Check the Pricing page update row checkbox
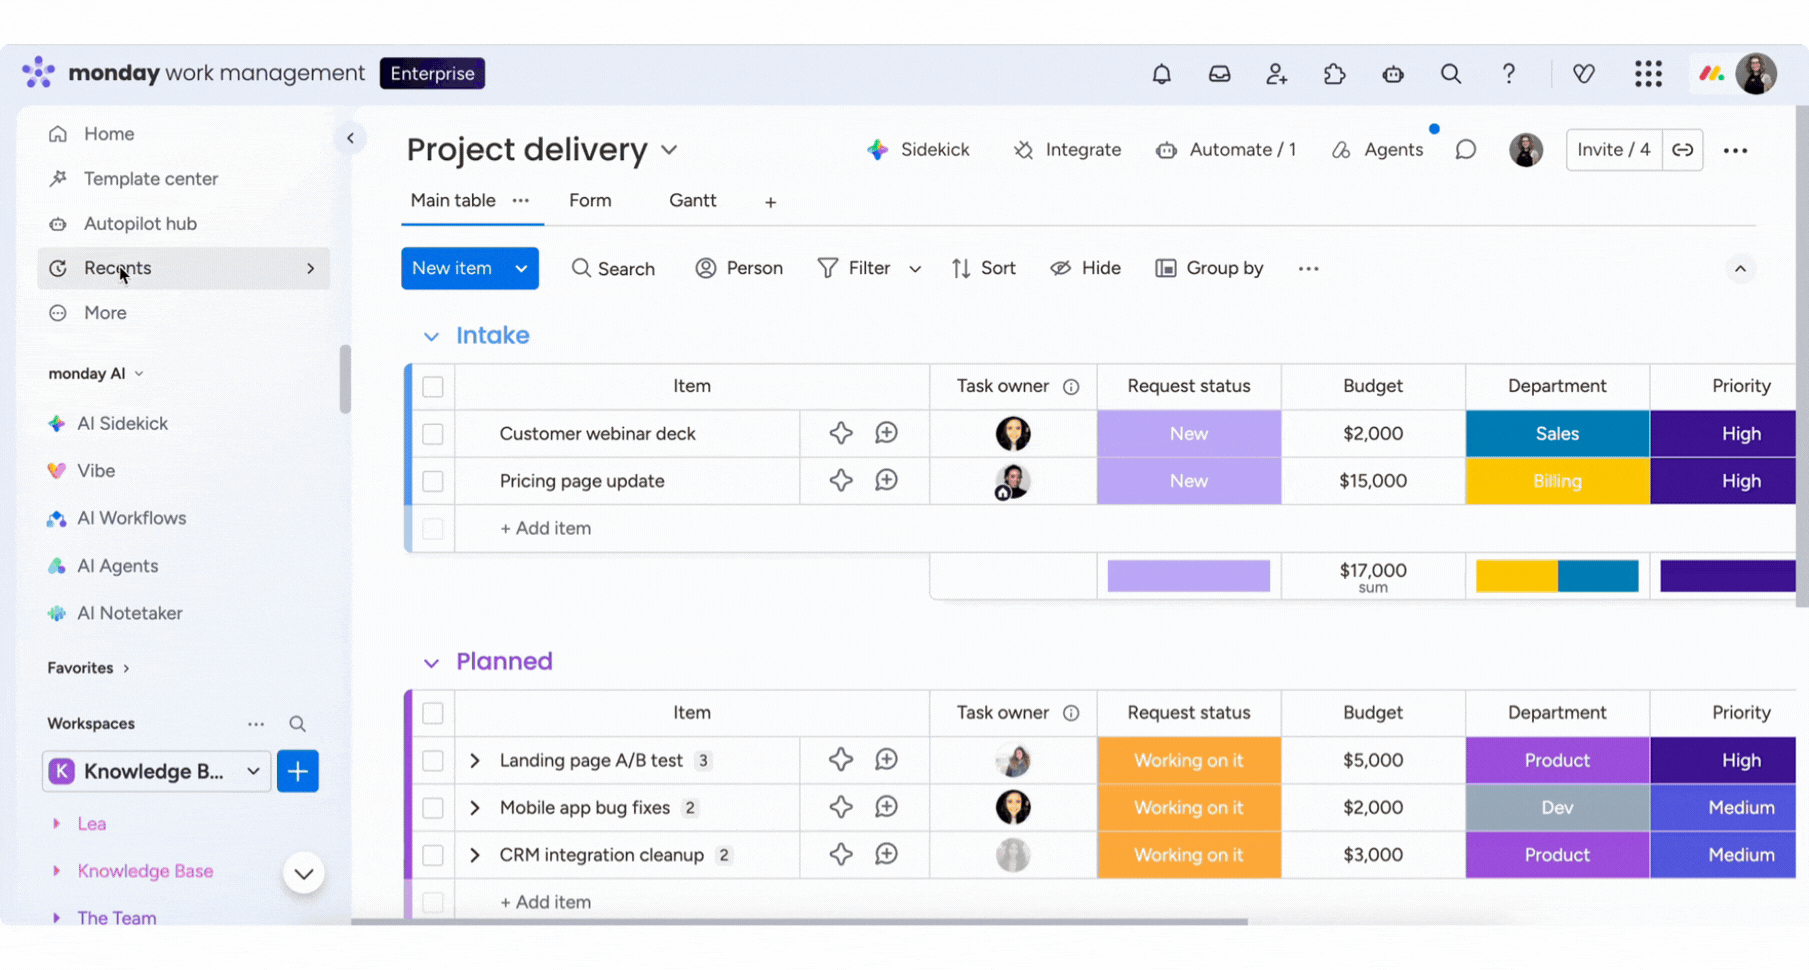The width and height of the screenshot is (1809, 970). pos(432,481)
